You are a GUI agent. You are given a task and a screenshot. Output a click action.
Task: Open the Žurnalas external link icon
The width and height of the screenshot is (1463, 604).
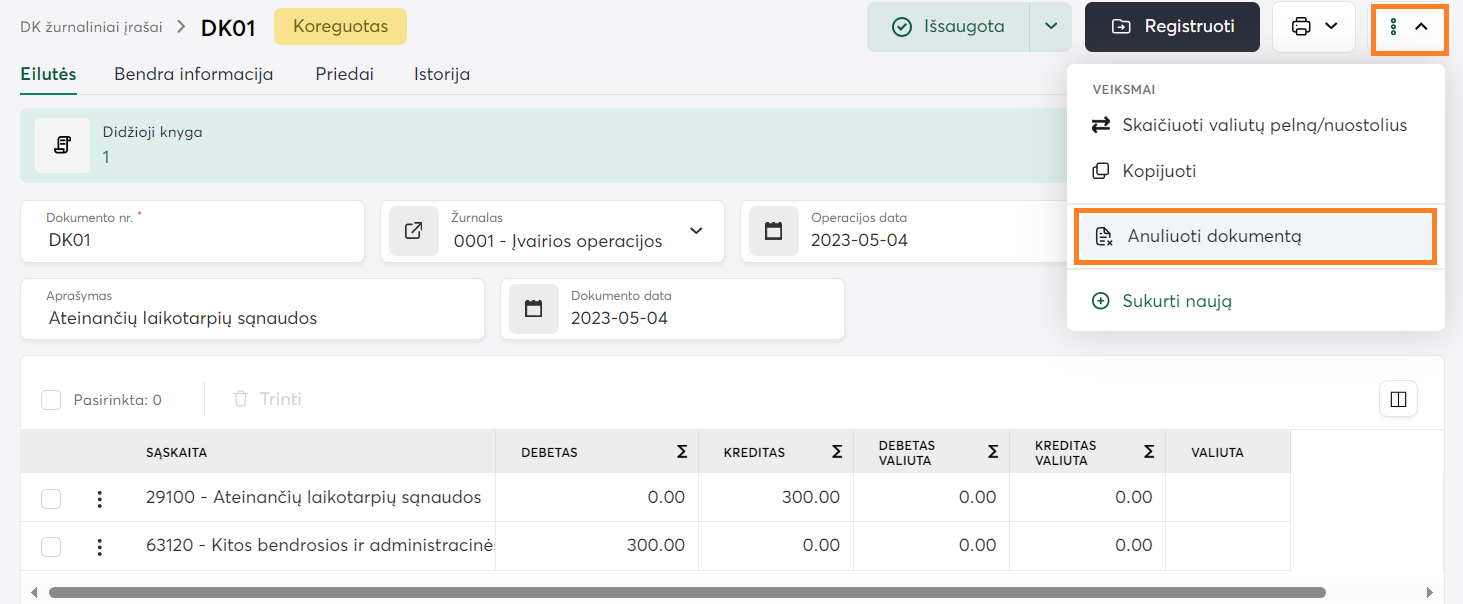click(x=413, y=232)
